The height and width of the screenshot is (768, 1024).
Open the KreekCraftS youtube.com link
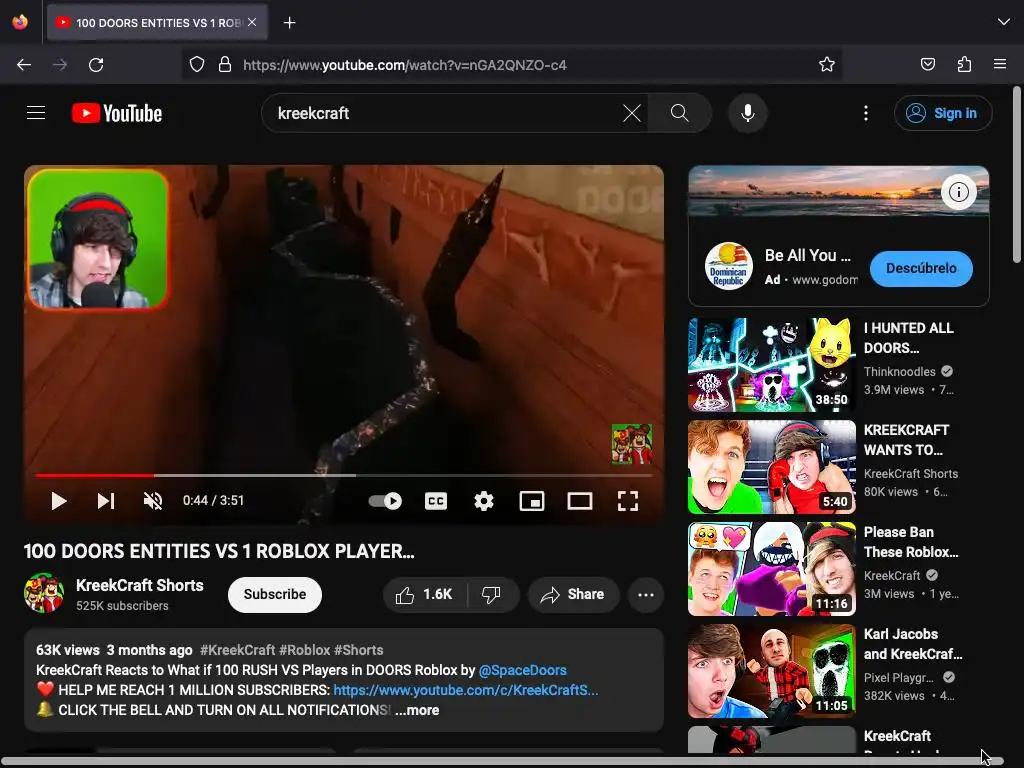[x=466, y=690]
